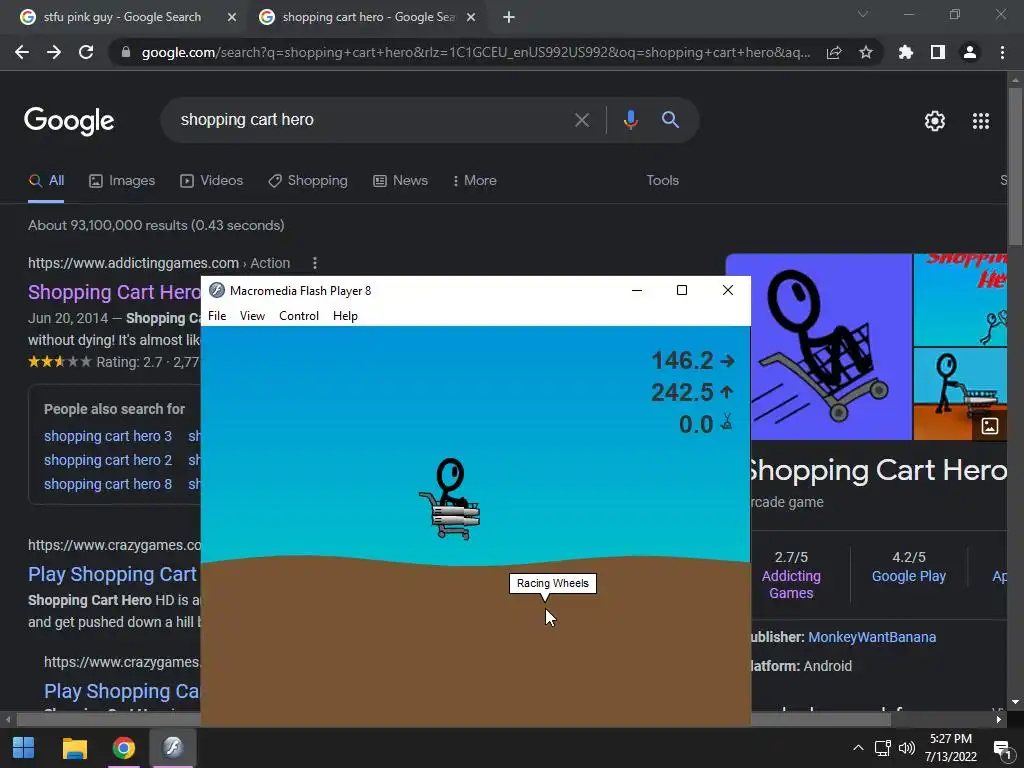Image resolution: width=1024 pixels, height=768 pixels.
Task: Select the News search tab
Action: 400,180
